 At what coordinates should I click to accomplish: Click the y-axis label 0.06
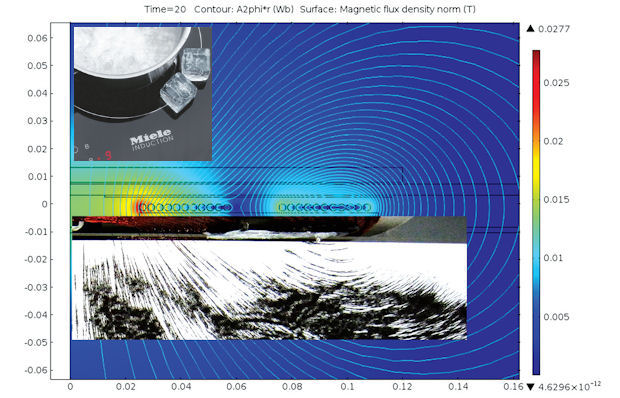[37, 38]
